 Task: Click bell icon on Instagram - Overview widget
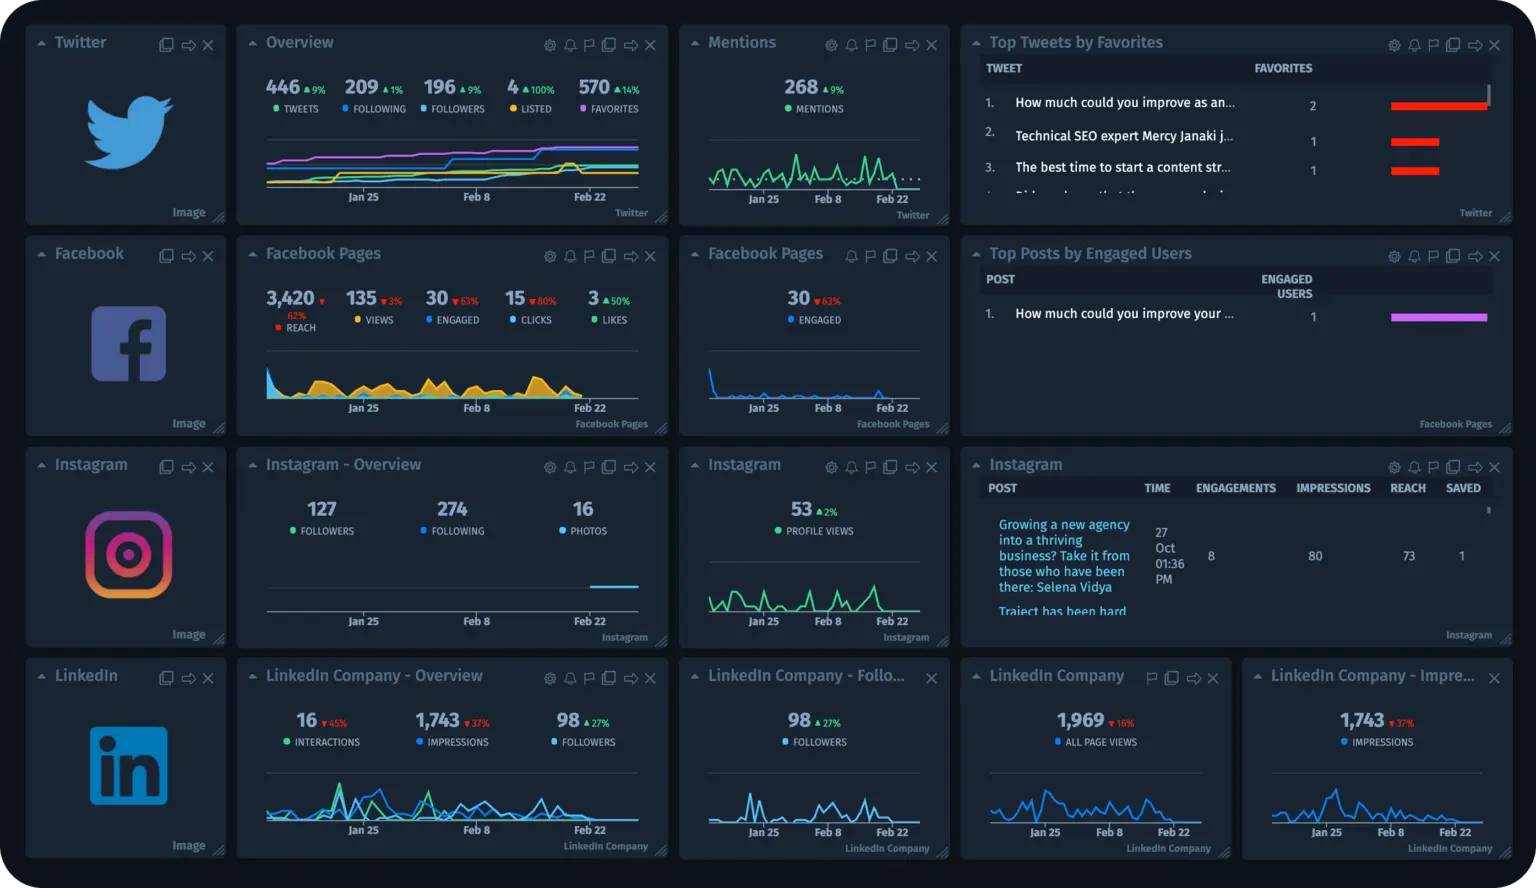click(570, 467)
